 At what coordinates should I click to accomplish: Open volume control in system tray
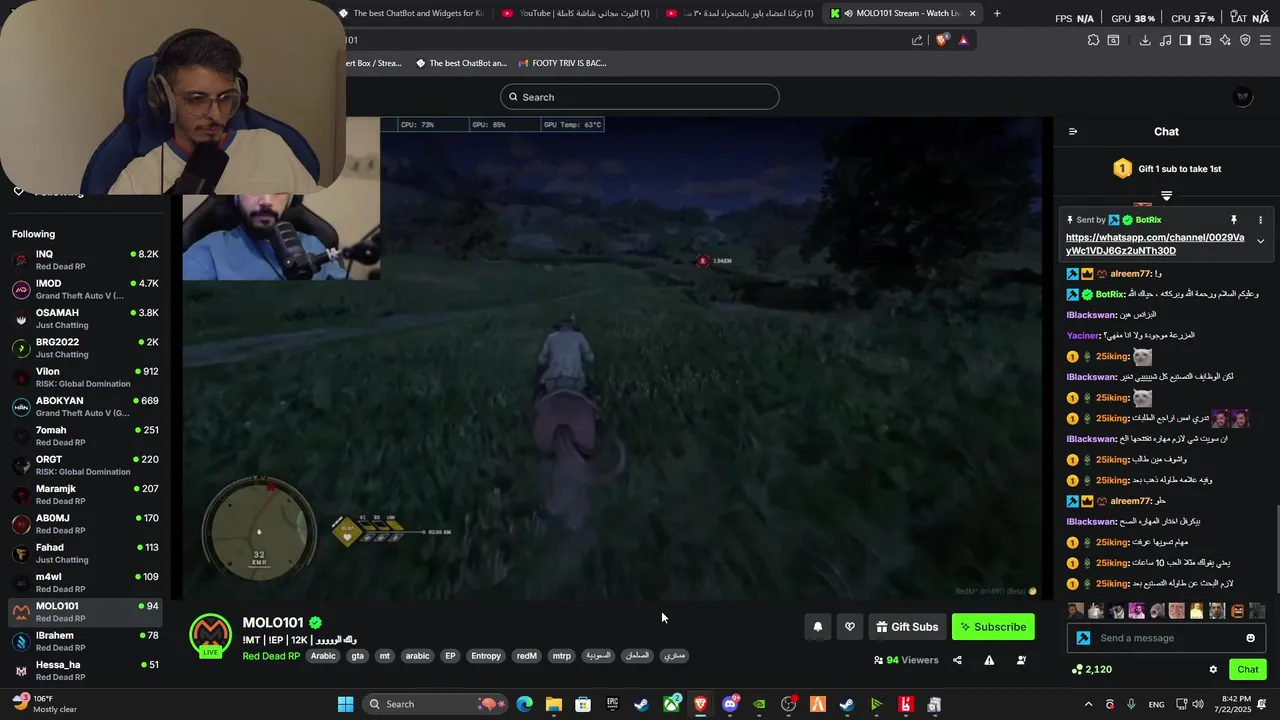point(1198,704)
